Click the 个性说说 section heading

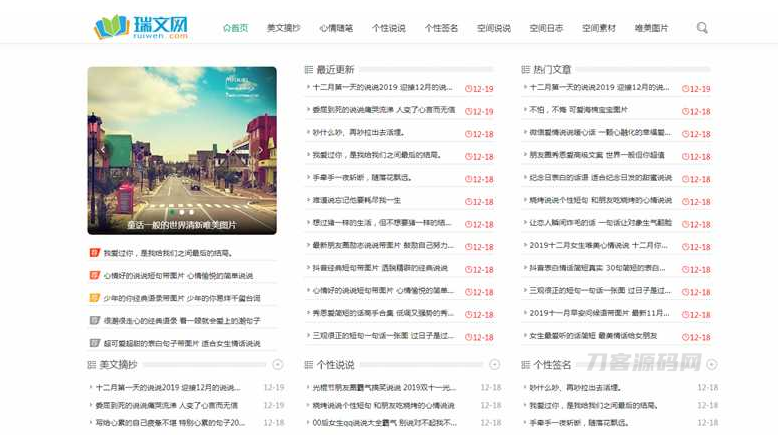point(335,365)
